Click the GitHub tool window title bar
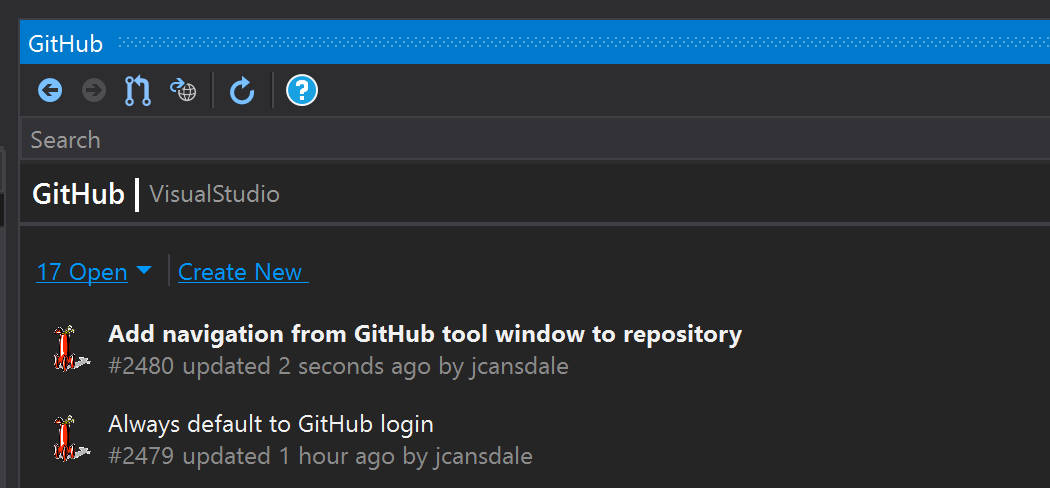1050x488 pixels. [x=535, y=44]
